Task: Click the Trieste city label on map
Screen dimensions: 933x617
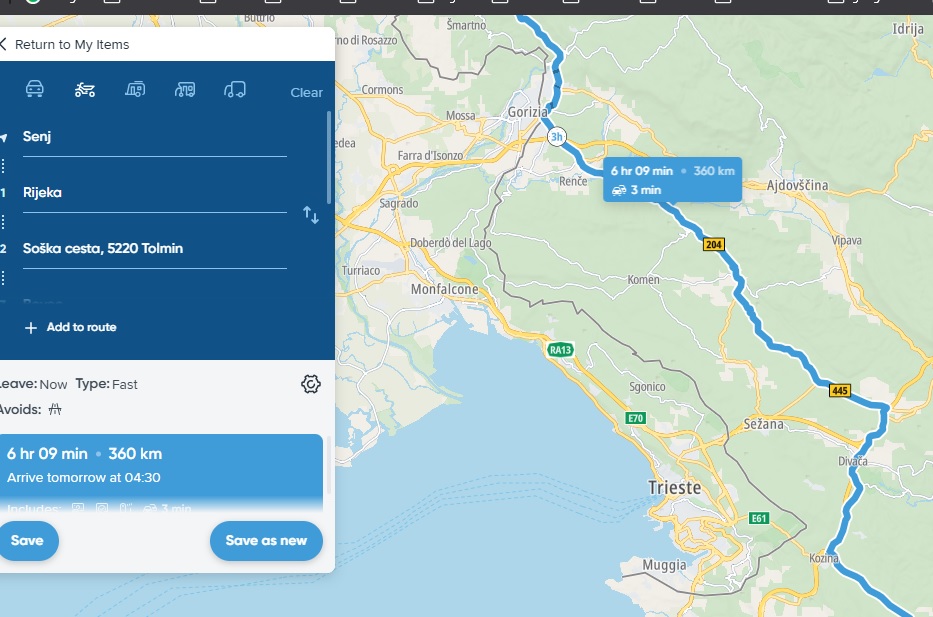Action: point(674,488)
